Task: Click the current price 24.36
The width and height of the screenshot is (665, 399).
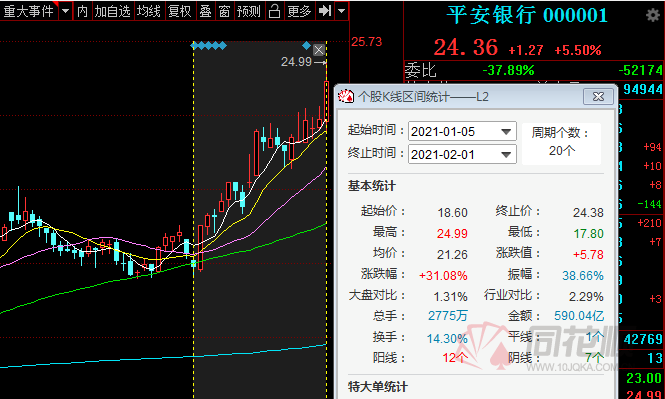Action: 466,47
